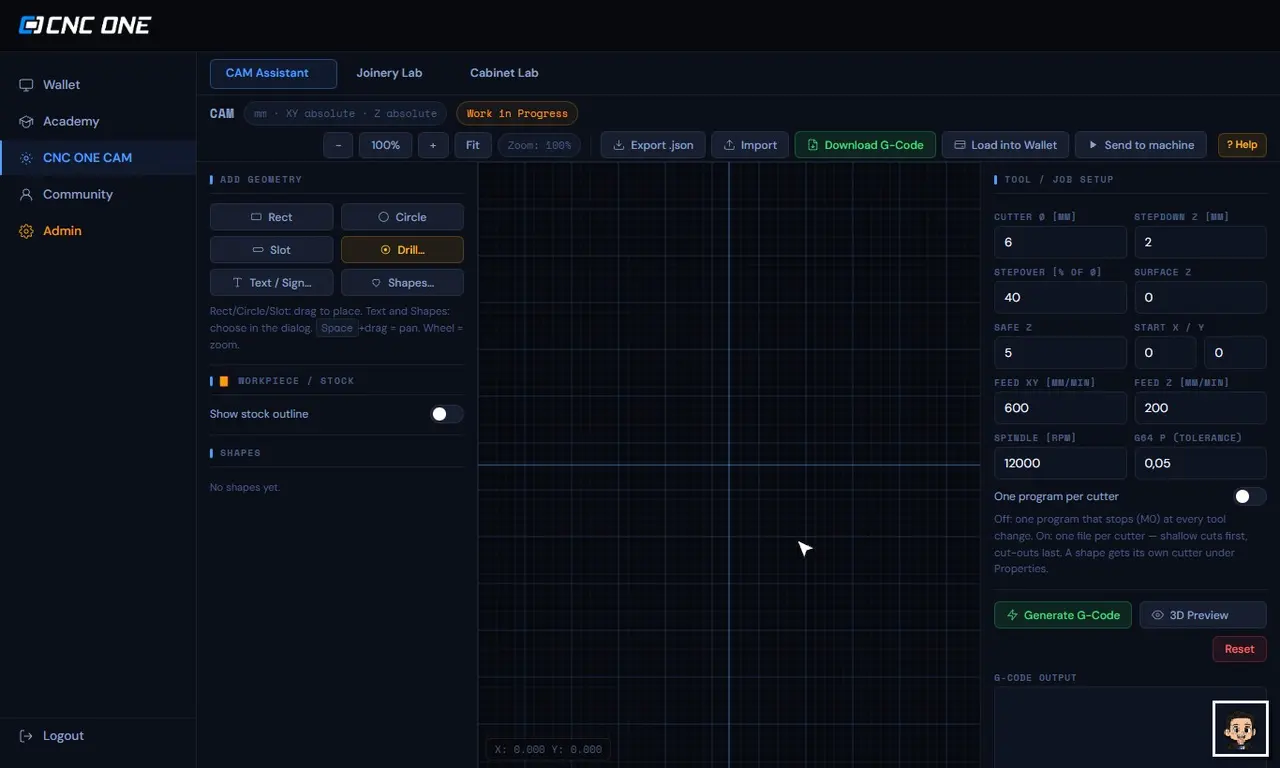1280x768 pixels.
Task: Choose the Drill... geometry tool
Action: [402, 250]
